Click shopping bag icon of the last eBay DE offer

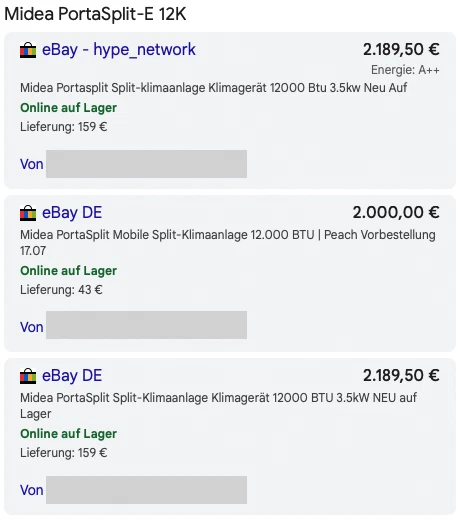pyautogui.click(x=28, y=376)
